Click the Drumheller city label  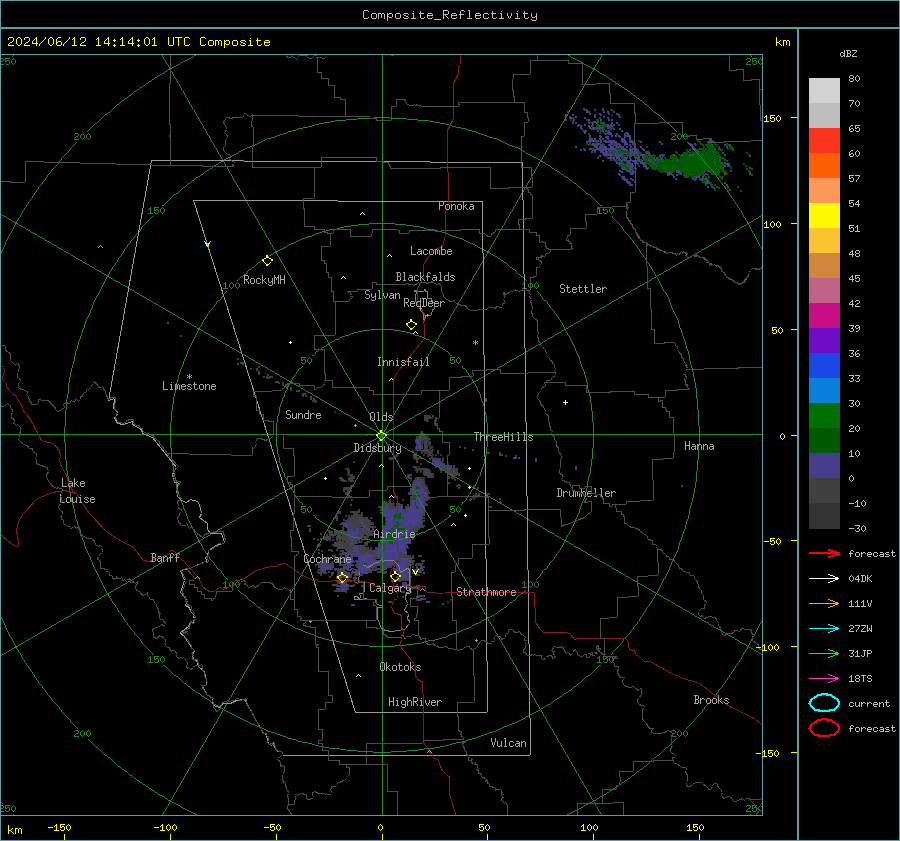point(586,493)
